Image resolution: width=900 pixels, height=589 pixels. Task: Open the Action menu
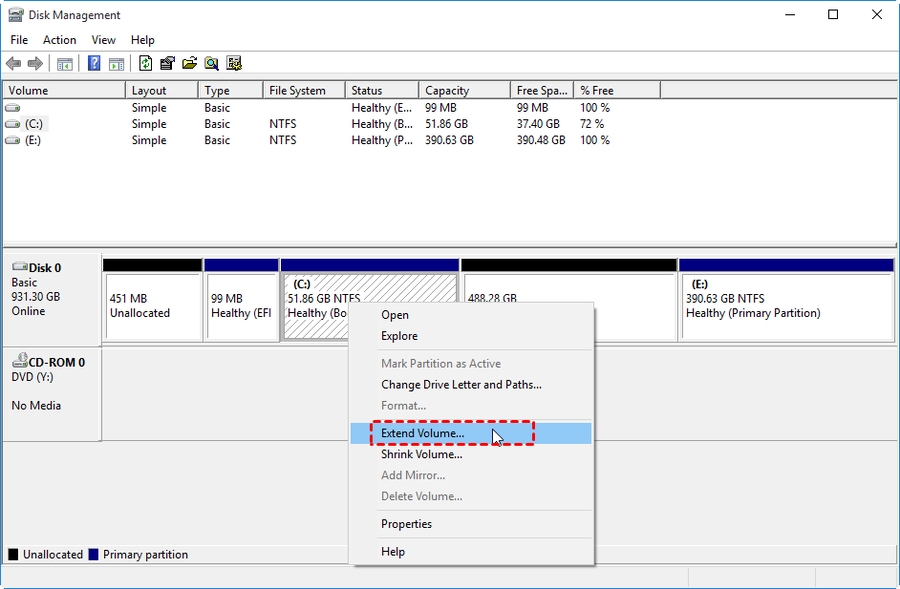tap(59, 40)
